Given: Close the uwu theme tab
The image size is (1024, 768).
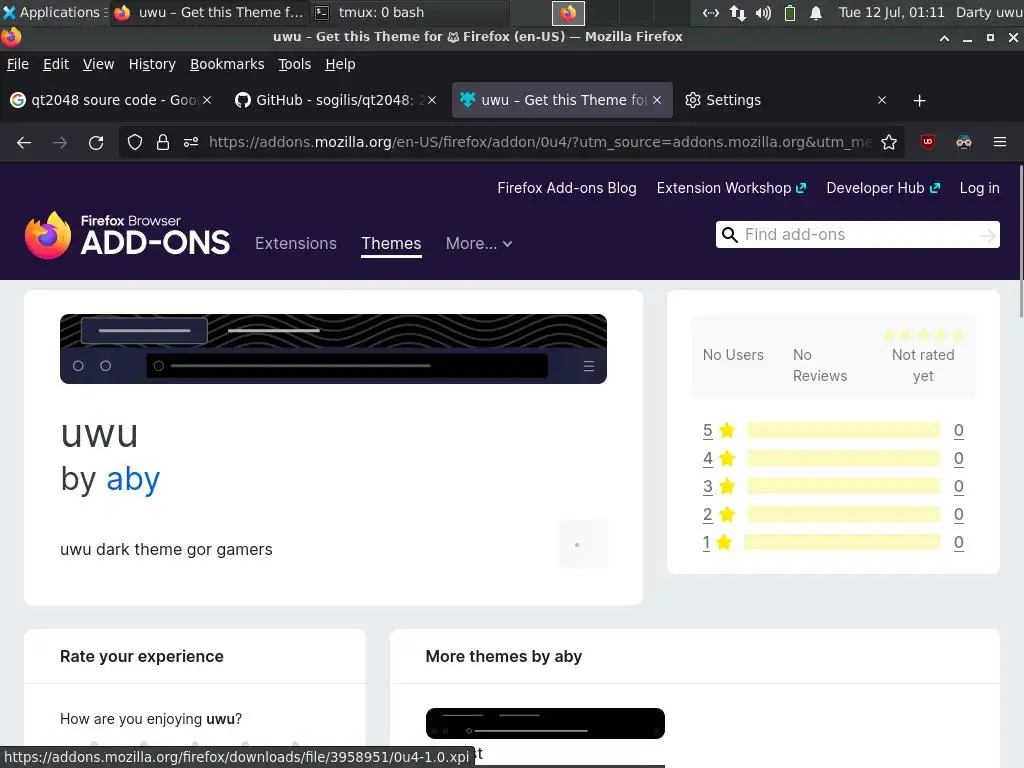Looking at the screenshot, I should (657, 100).
